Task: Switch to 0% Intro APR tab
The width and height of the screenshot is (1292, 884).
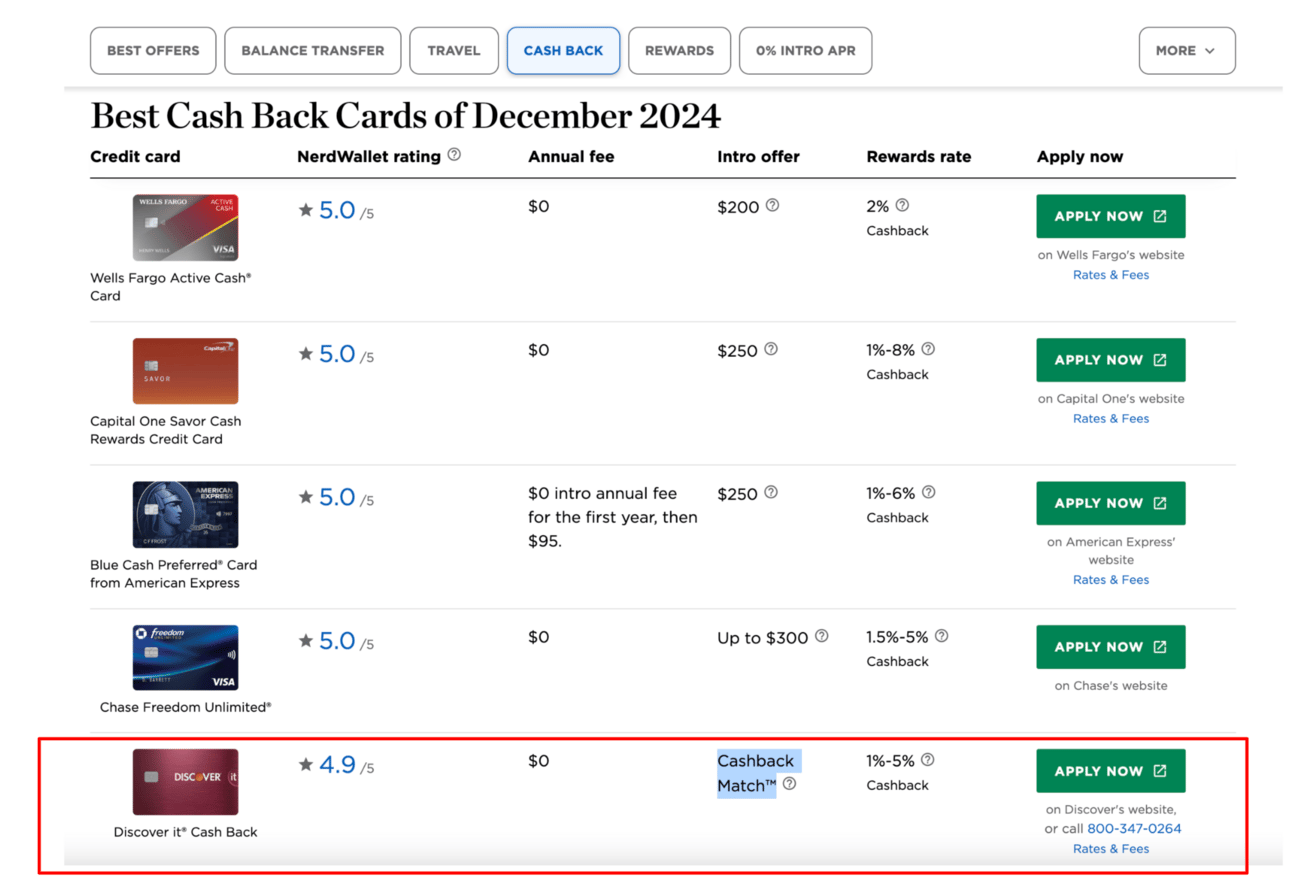Action: [x=805, y=51]
